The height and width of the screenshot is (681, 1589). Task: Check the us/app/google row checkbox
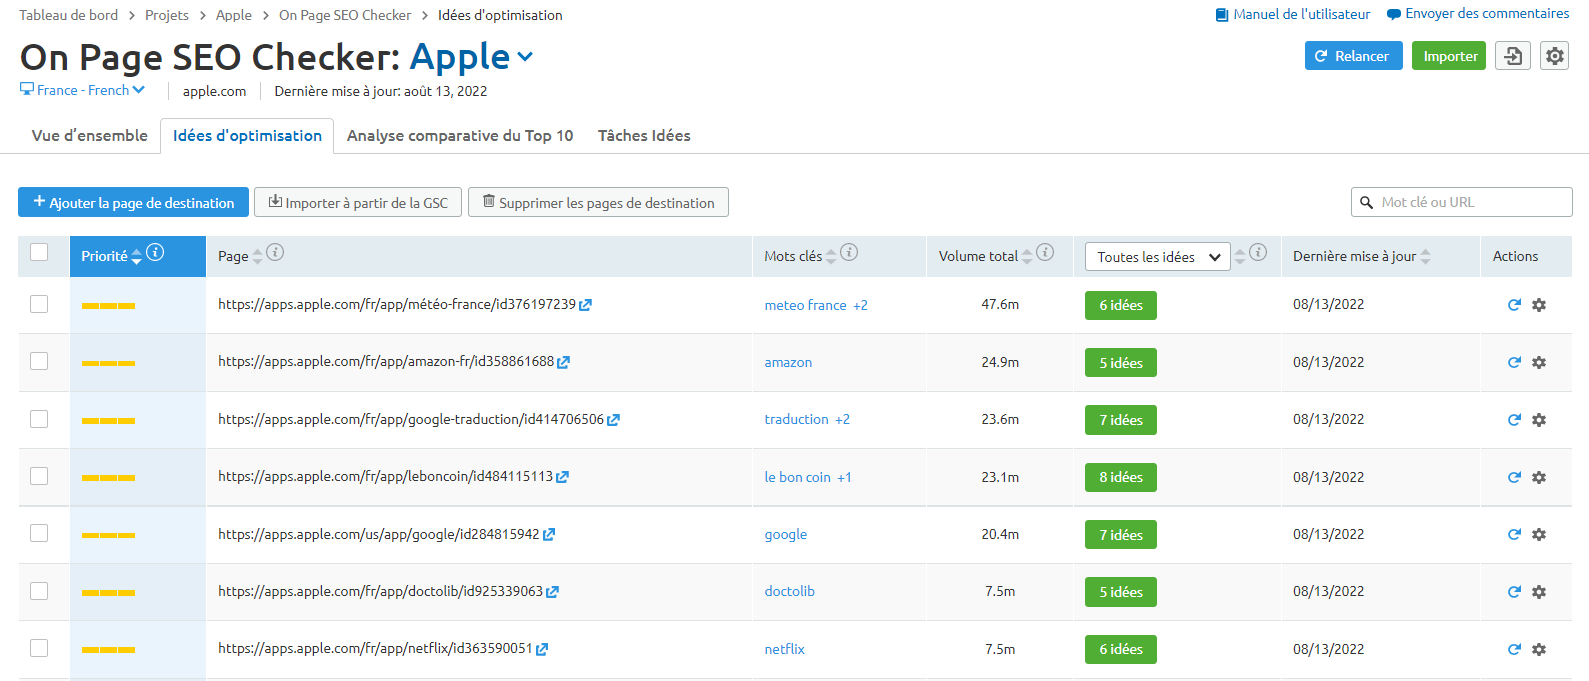pos(39,533)
